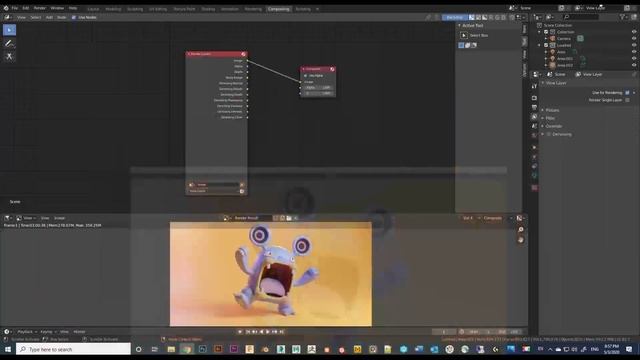Expand the Passes panel
The height and width of the screenshot is (360, 640).
pos(552,110)
